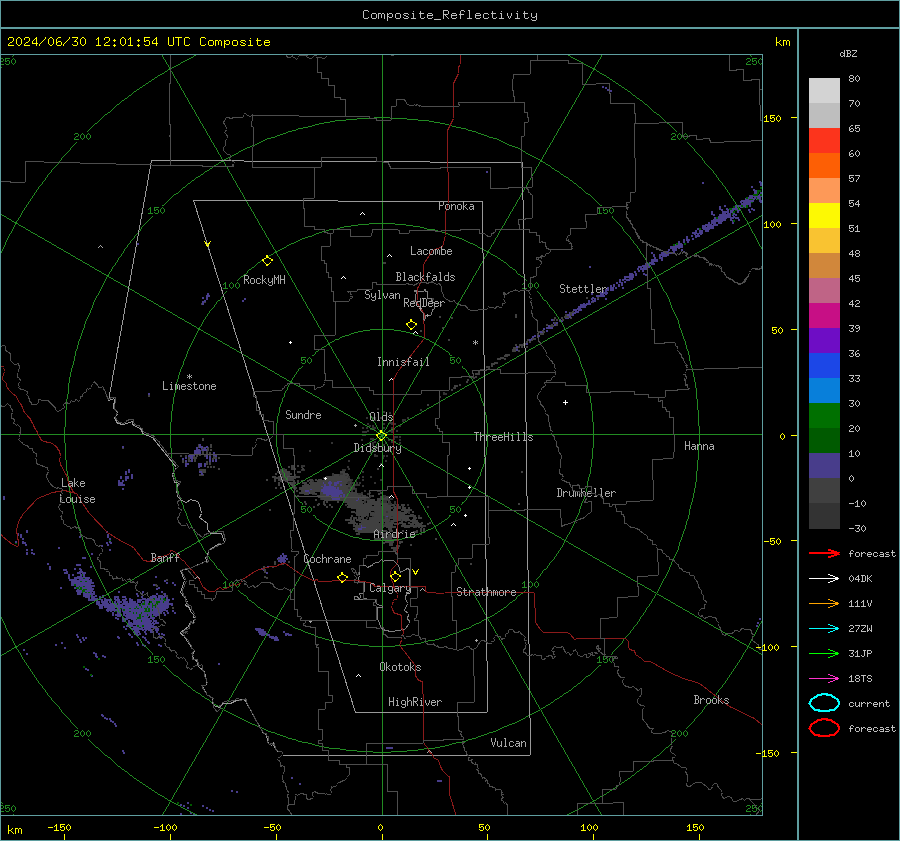Click the Banff town label
This screenshot has height=841, width=900.
tap(165, 557)
